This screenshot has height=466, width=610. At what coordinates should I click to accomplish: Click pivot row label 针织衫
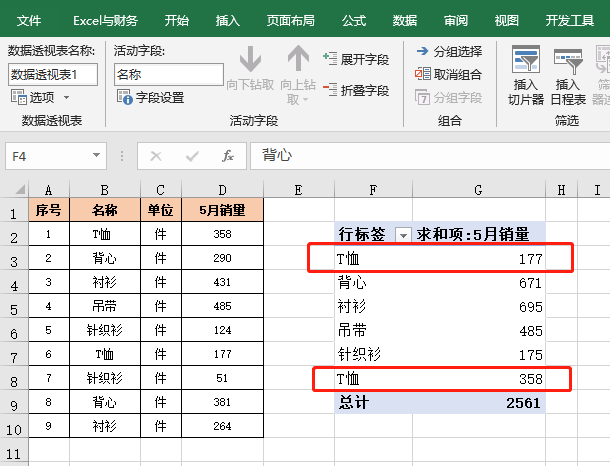click(359, 354)
